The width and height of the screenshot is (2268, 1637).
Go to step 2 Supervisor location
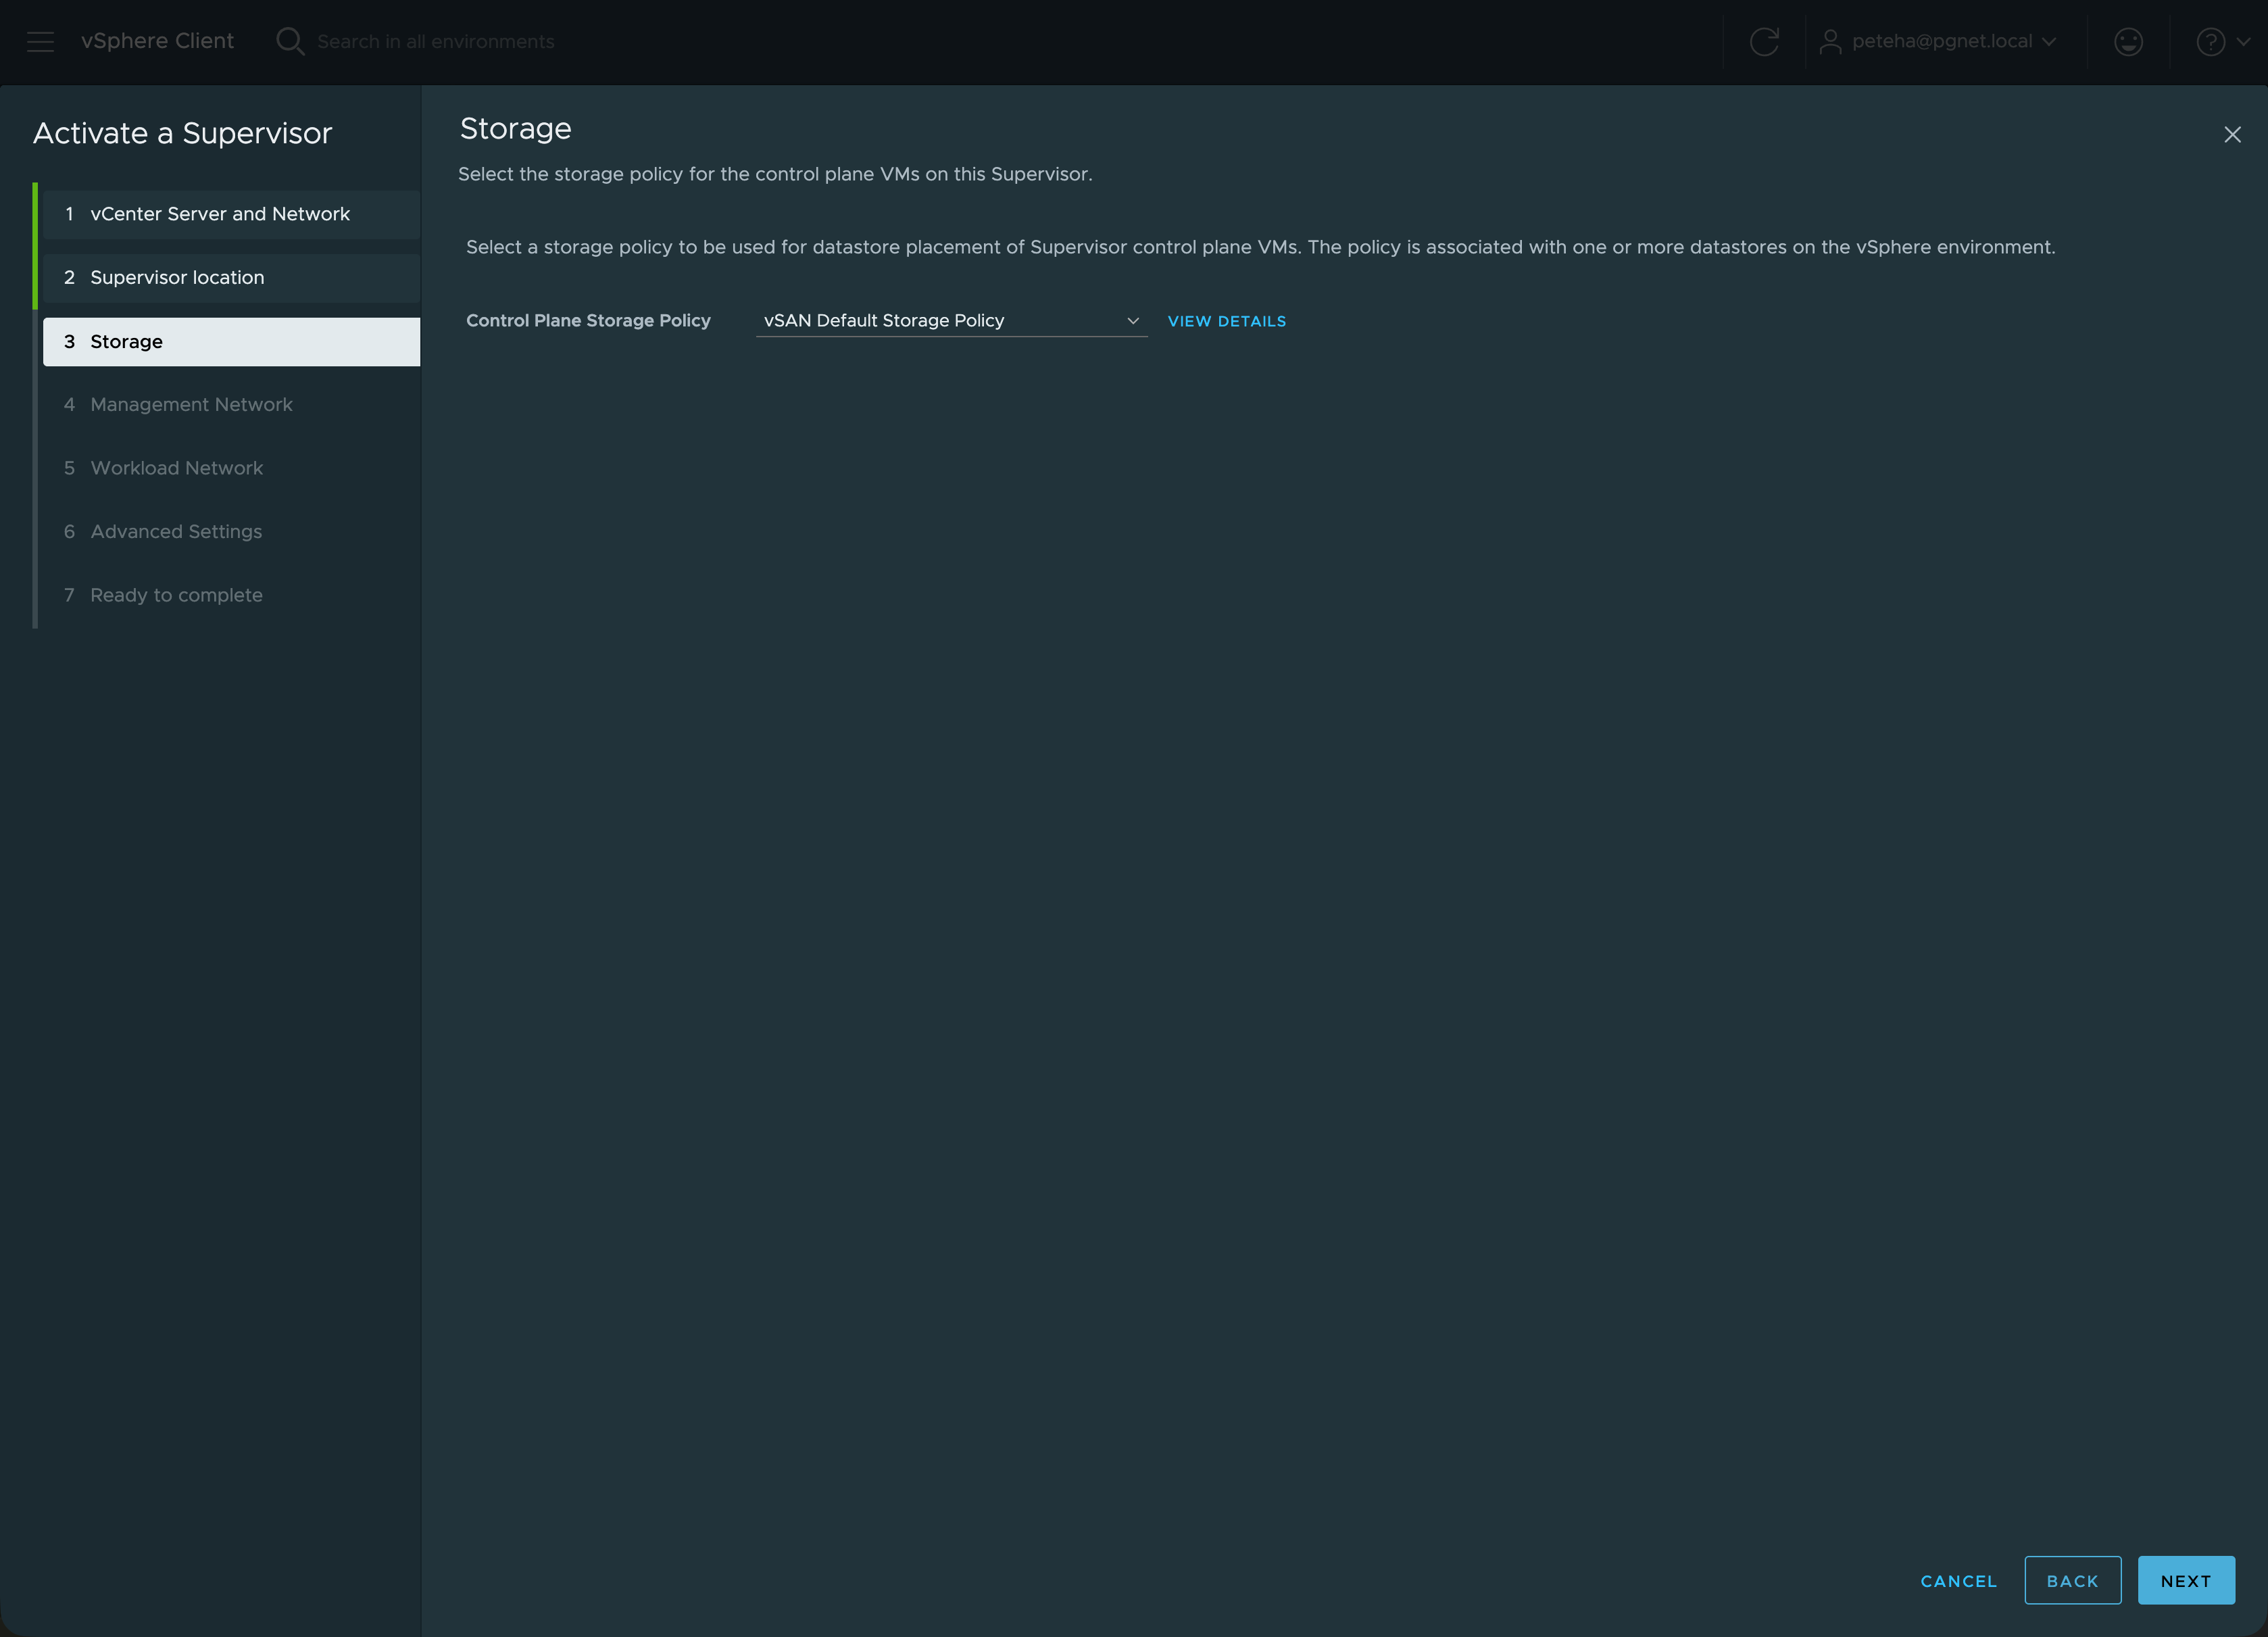[231, 277]
